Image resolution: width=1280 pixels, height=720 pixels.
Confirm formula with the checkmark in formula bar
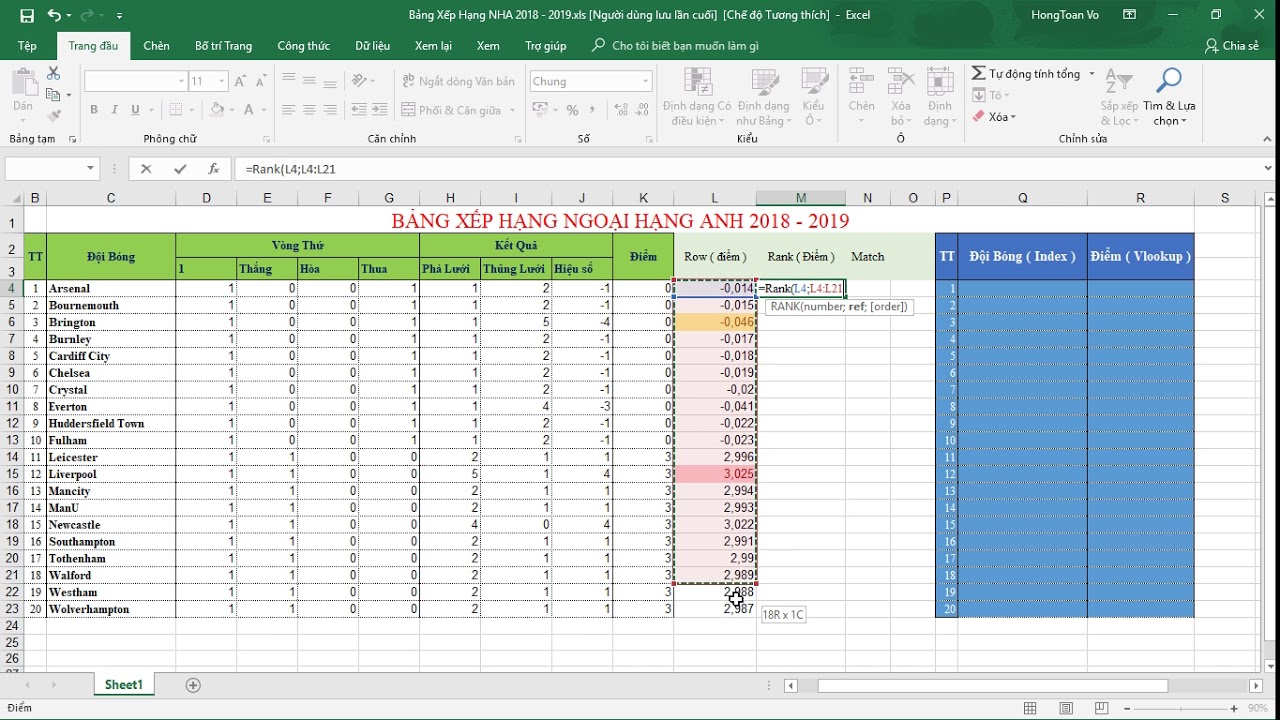(180, 169)
